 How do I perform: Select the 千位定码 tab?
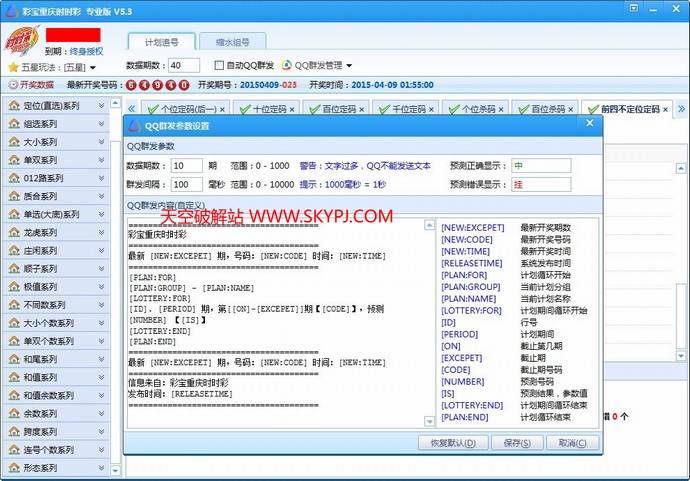pos(408,108)
